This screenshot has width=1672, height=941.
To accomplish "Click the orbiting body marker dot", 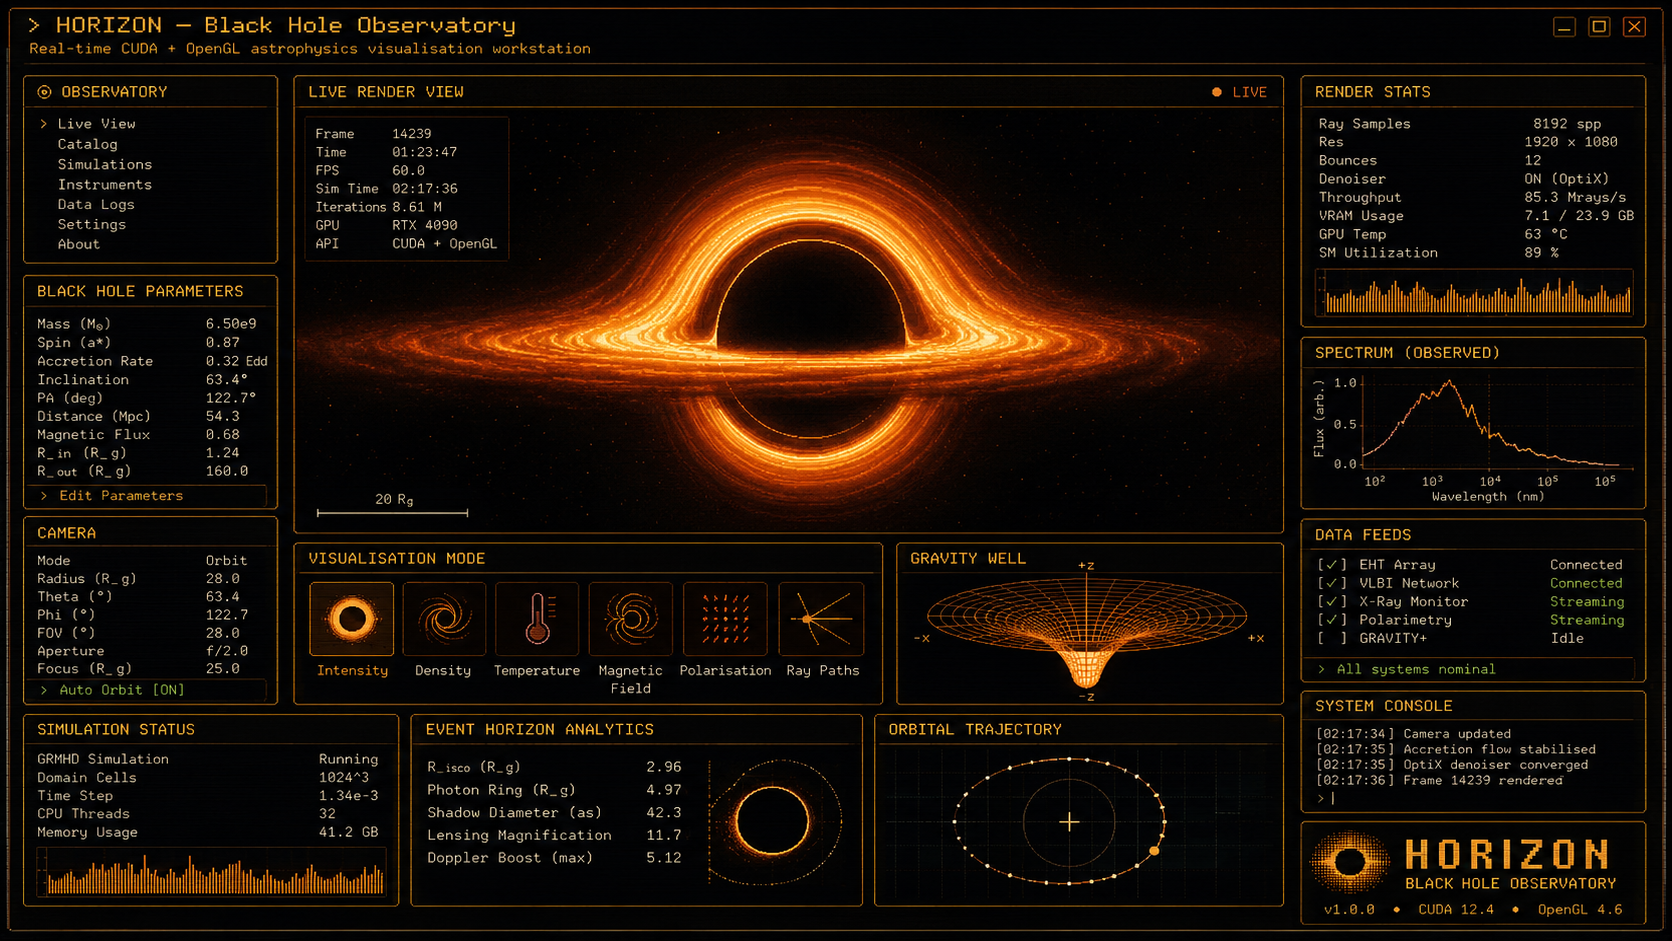I will point(1155,851).
